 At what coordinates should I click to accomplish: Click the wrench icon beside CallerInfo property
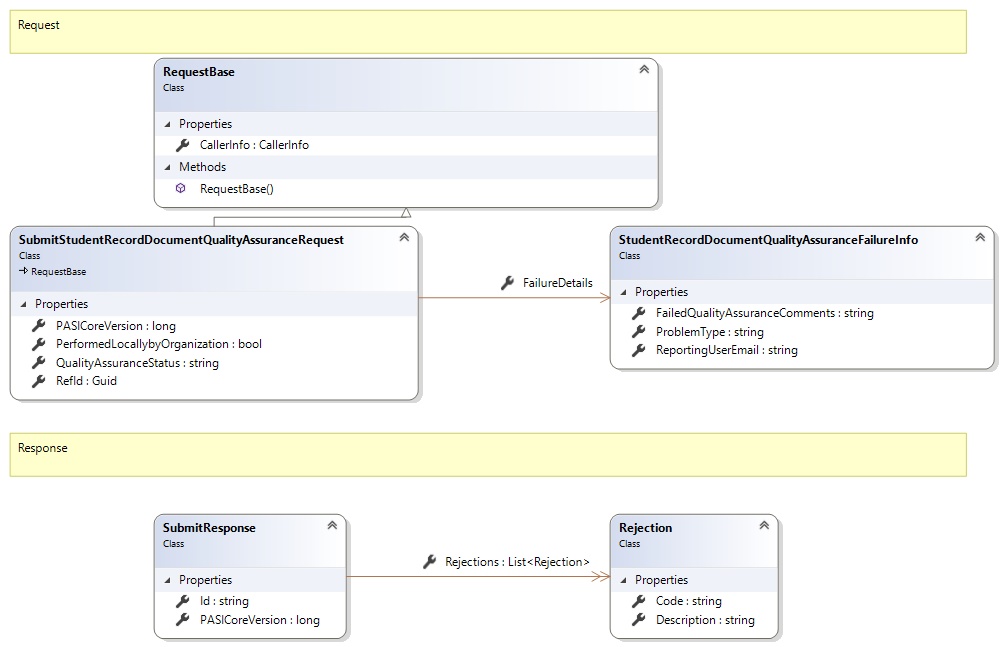[182, 145]
